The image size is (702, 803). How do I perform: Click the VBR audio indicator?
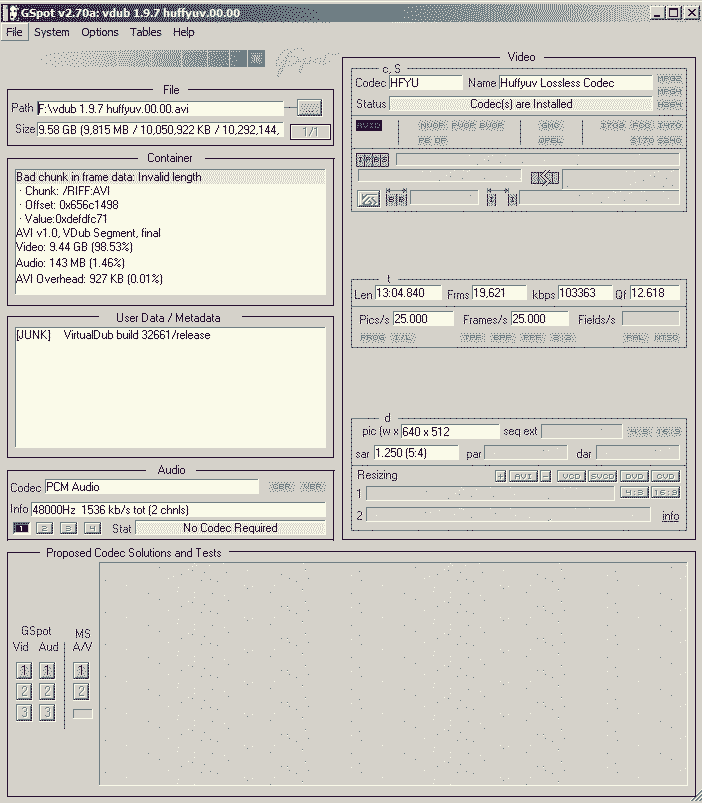click(x=313, y=487)
